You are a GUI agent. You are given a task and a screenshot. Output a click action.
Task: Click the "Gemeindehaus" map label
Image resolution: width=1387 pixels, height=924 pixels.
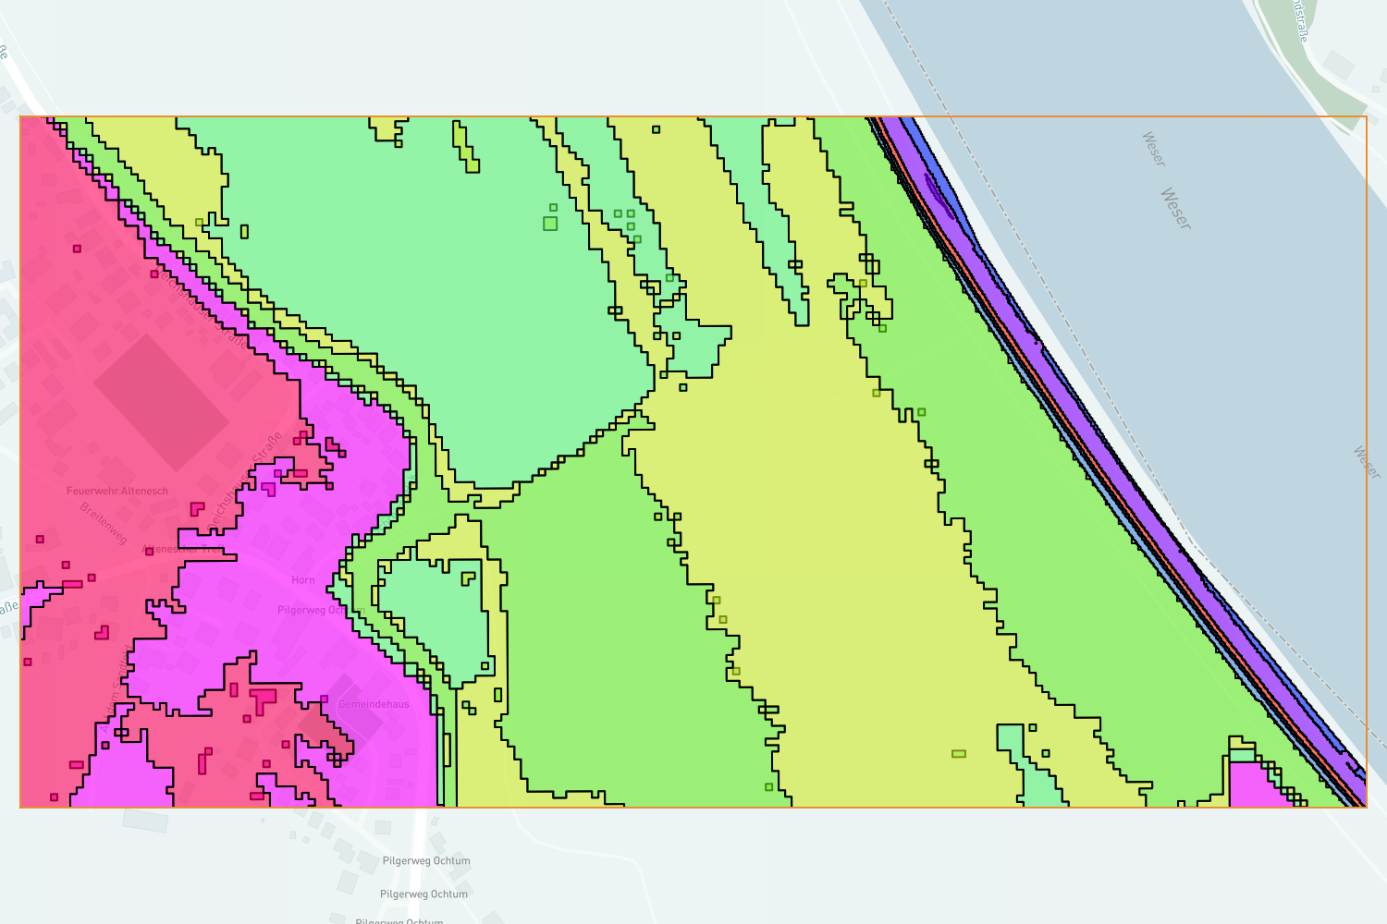click(x=373, y=704)
